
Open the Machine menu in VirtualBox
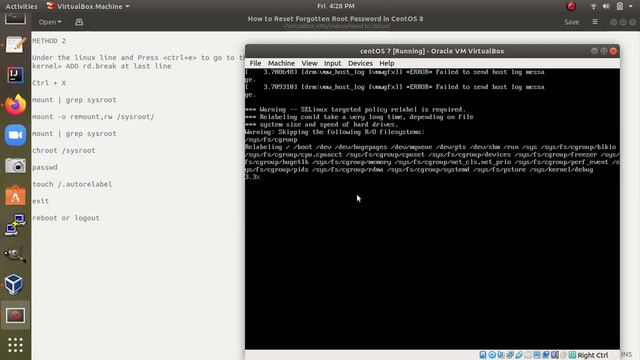point(281,63)
